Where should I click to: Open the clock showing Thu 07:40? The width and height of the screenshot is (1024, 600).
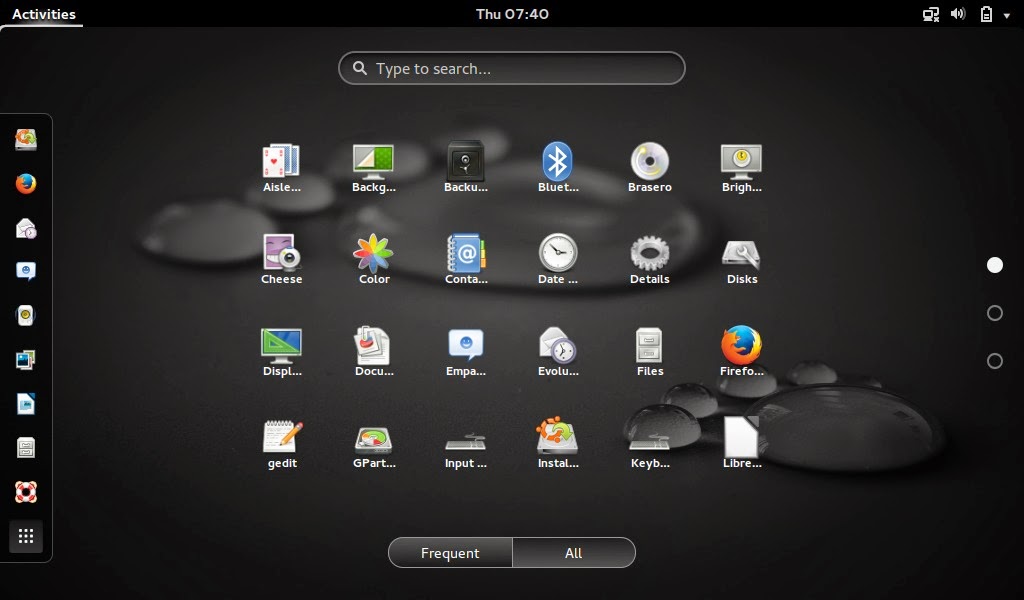point(512,14)
